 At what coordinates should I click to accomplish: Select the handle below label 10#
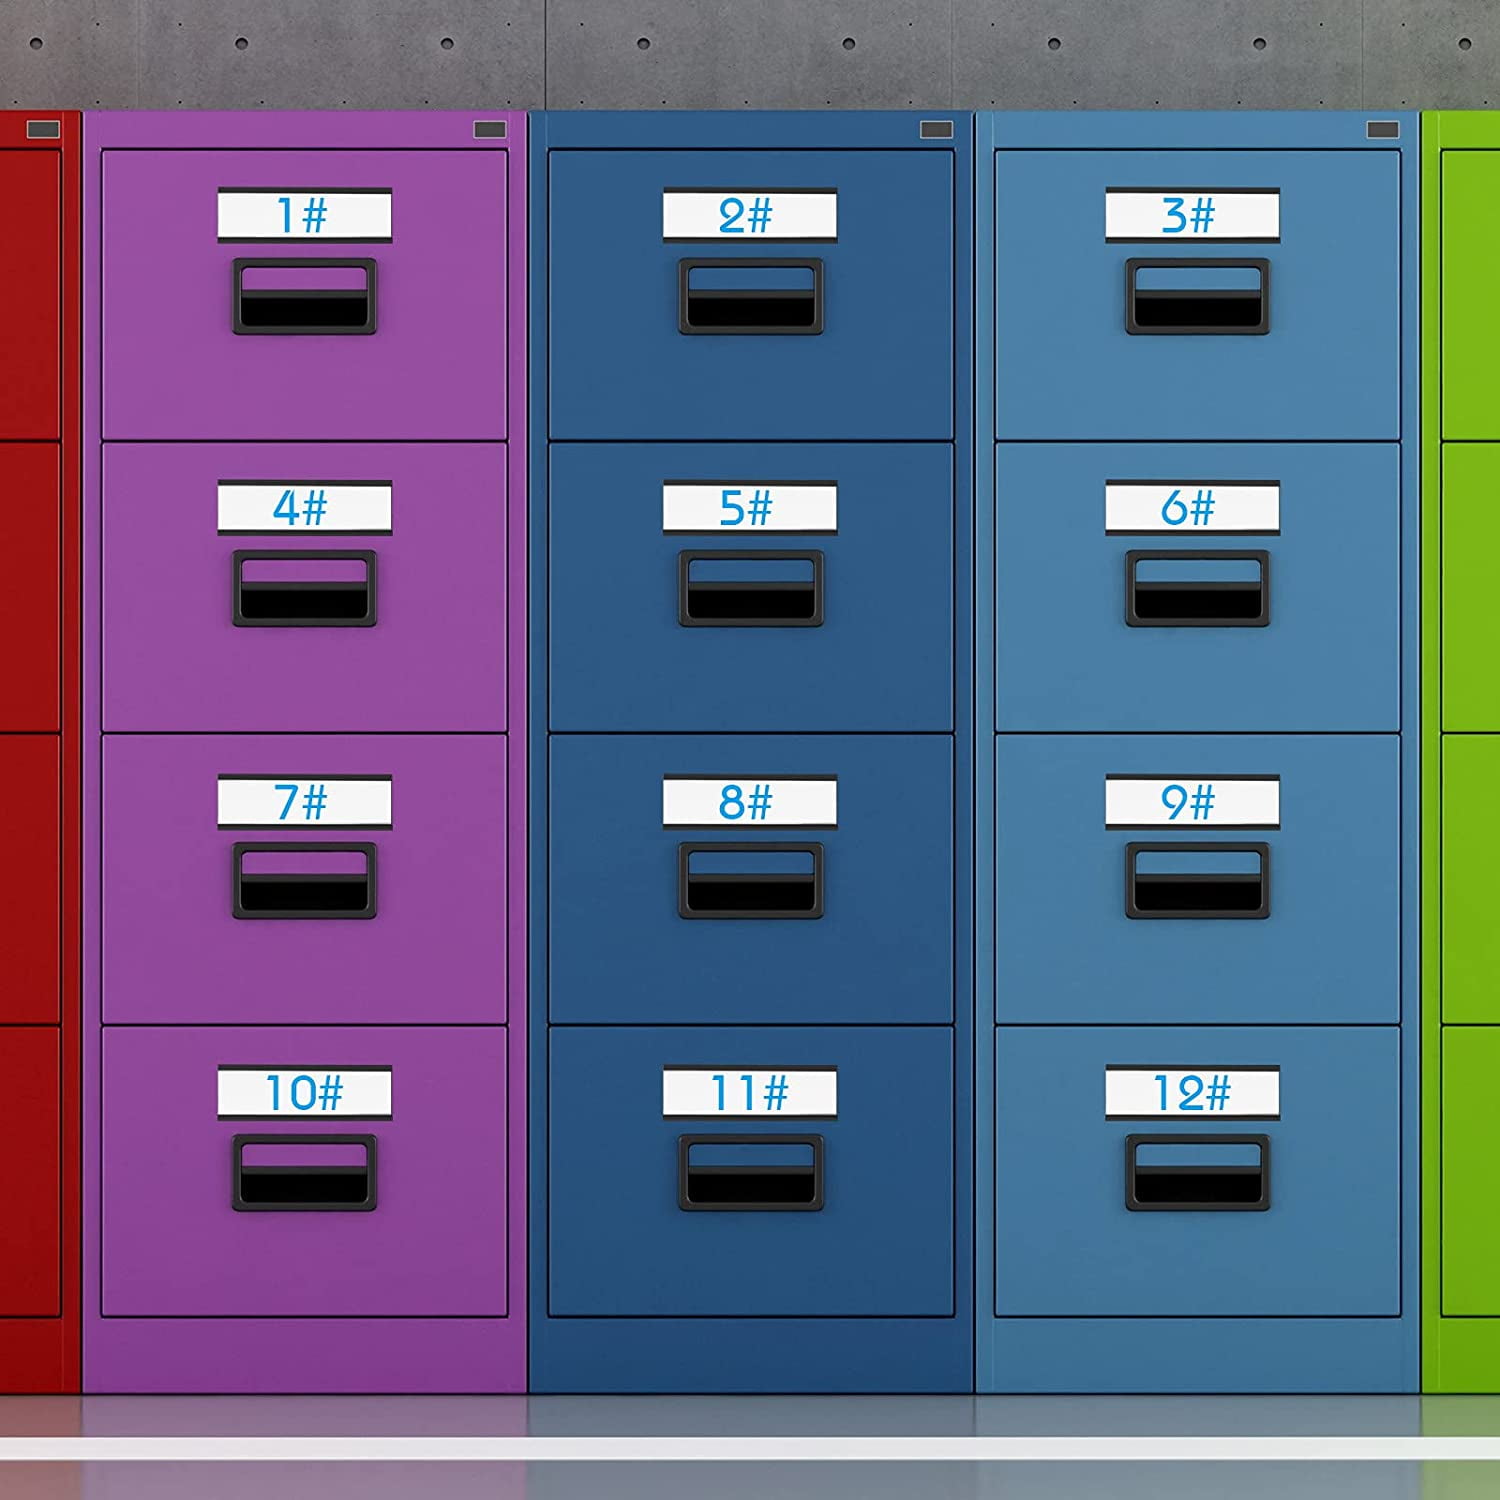[x=304, y=1173]
